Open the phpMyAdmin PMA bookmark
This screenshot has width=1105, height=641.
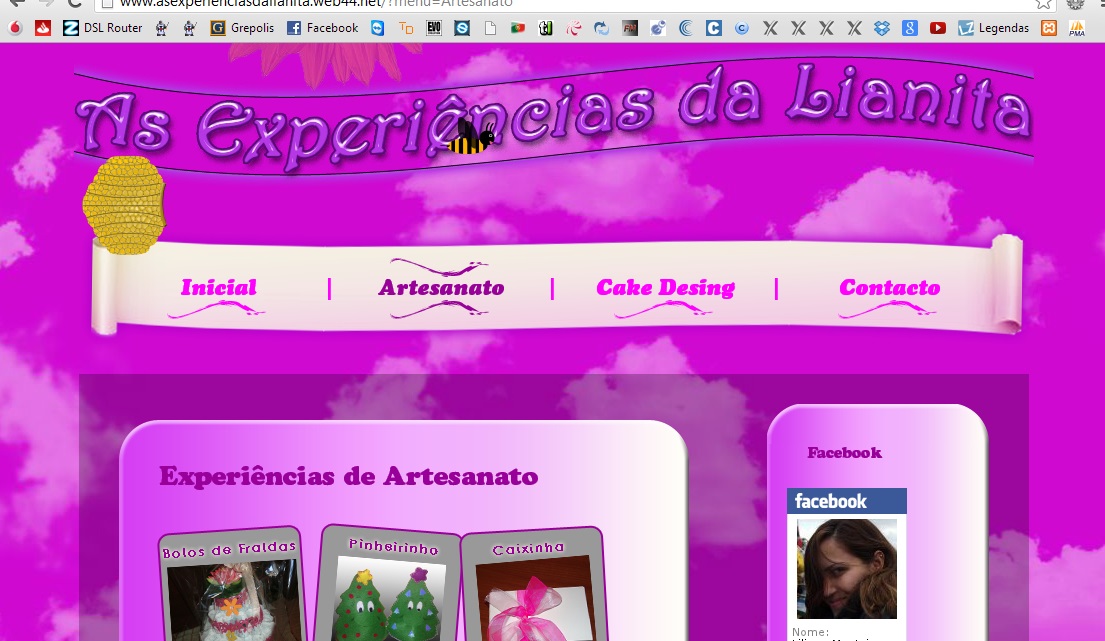click(x=1077, y=28)
